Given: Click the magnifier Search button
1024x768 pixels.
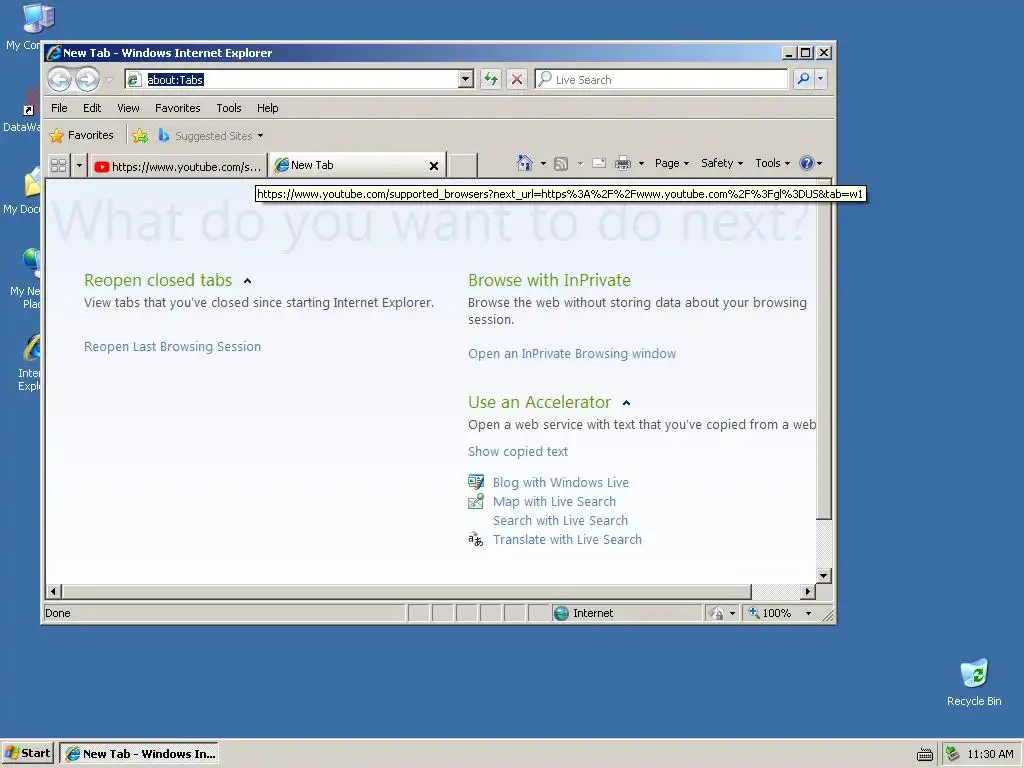Looking at the screenshot, I should click(803, 79).
